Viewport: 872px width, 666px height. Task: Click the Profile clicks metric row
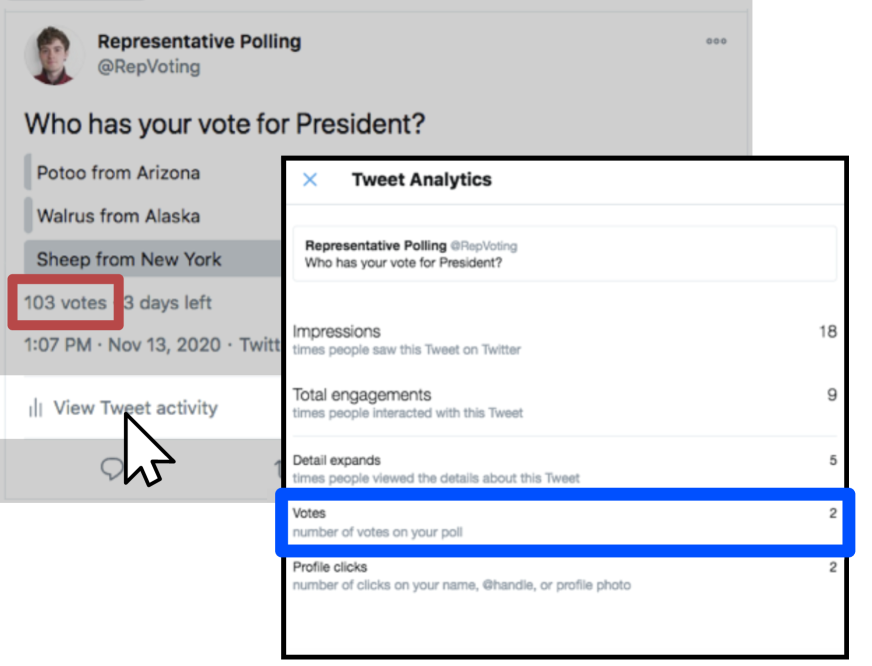[x=564, y=575]
